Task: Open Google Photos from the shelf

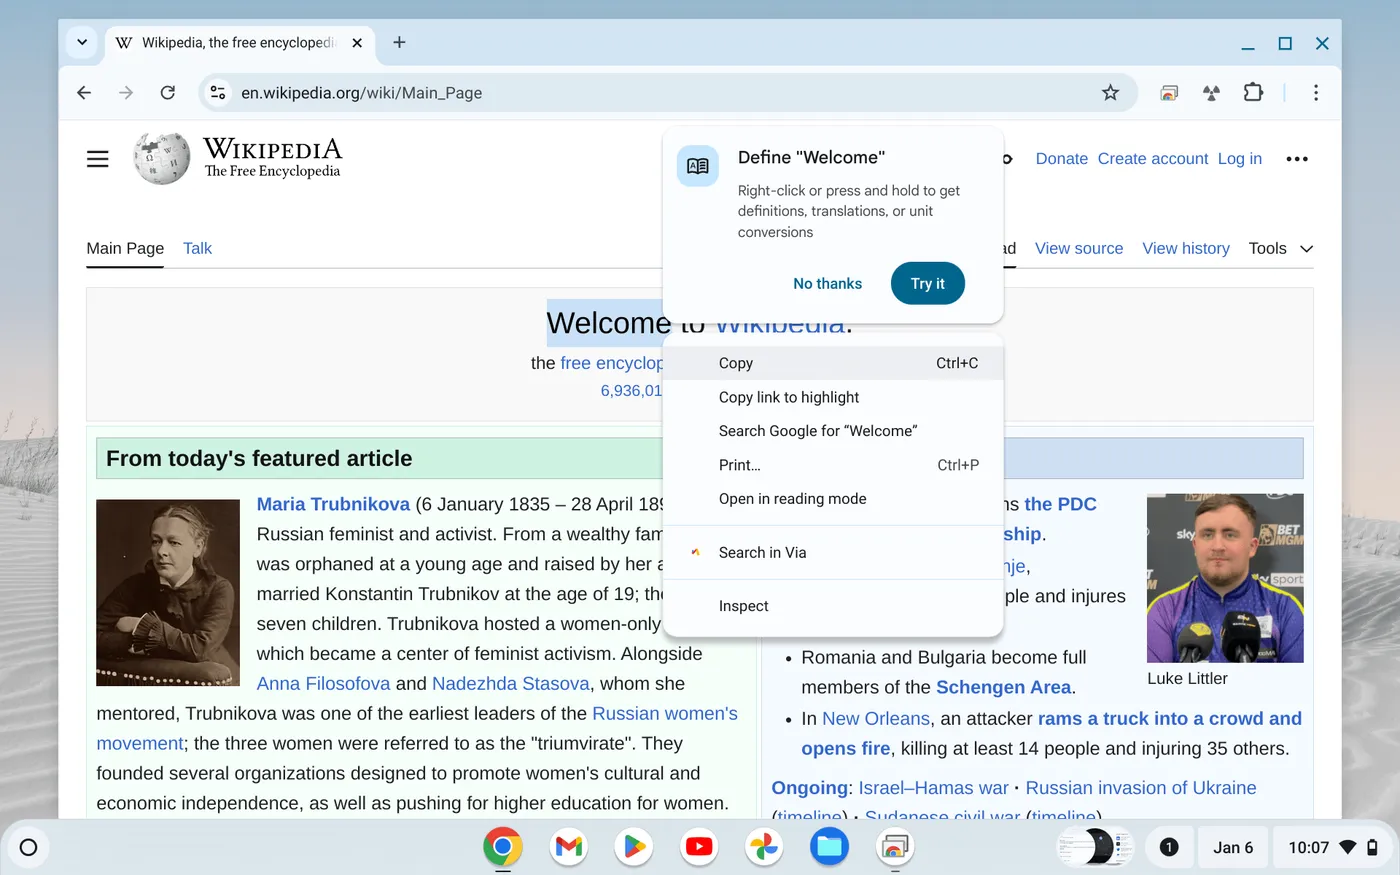Action: tap(764, 848)
